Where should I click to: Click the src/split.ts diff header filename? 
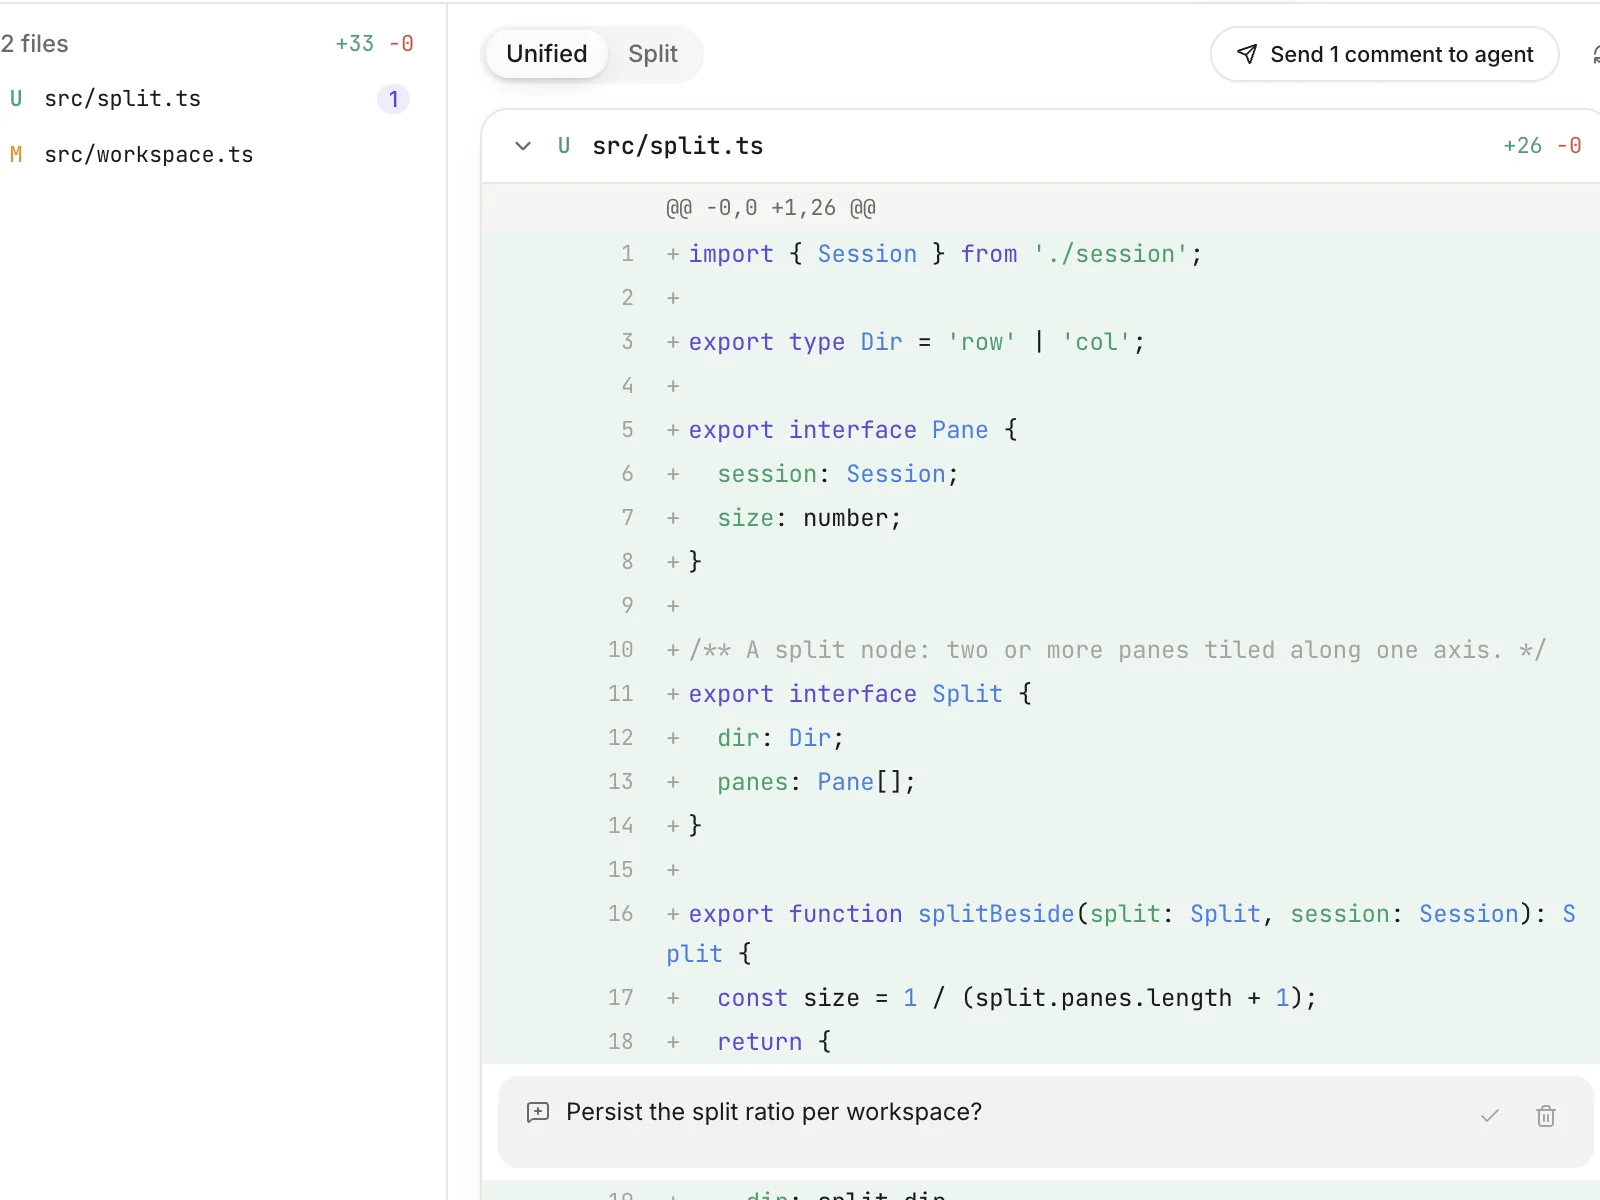tap(677, 146)
